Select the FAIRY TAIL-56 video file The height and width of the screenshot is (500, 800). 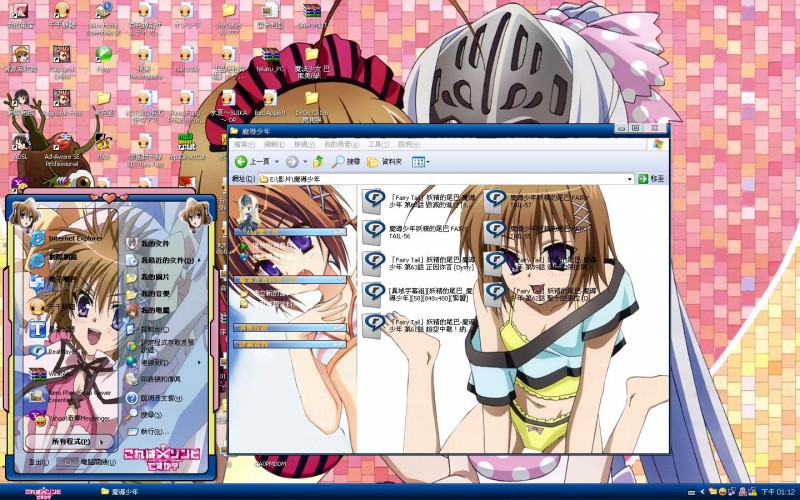coord(413,232)
